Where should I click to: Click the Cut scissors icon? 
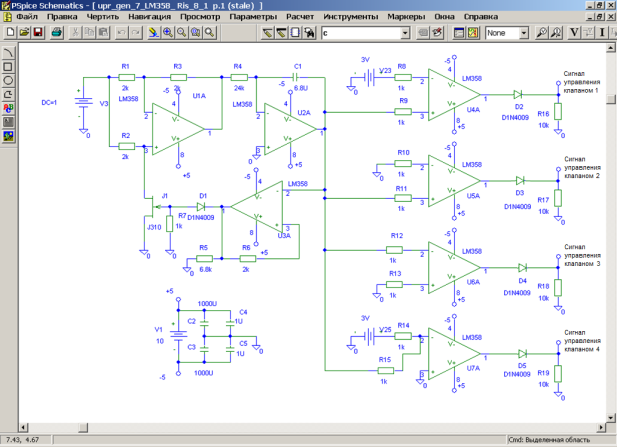click(x=75, y=32)
